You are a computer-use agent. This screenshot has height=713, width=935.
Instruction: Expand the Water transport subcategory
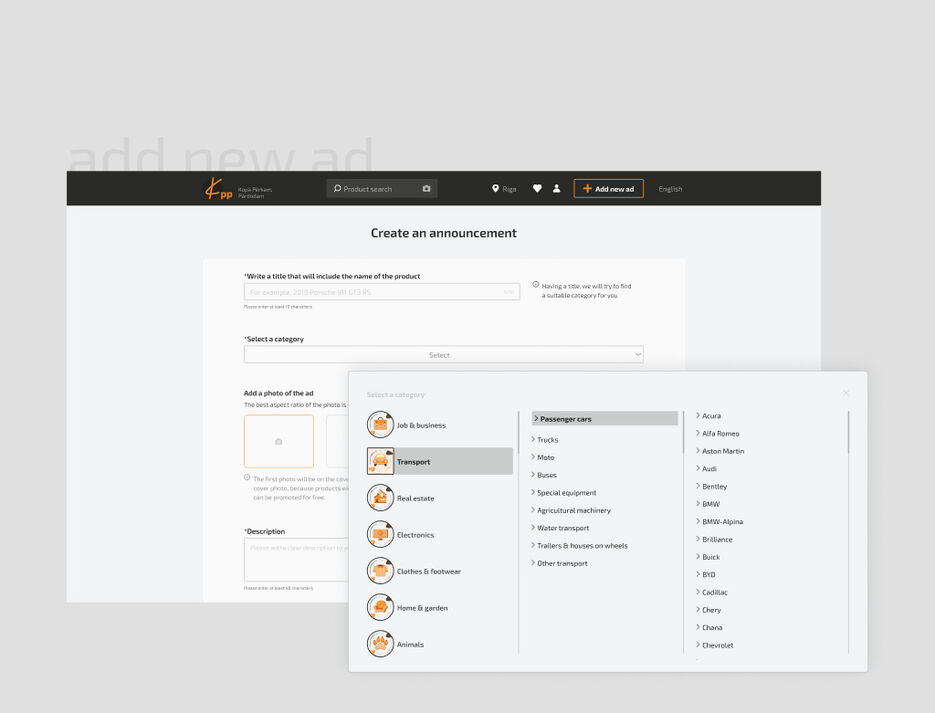(562, 528)
